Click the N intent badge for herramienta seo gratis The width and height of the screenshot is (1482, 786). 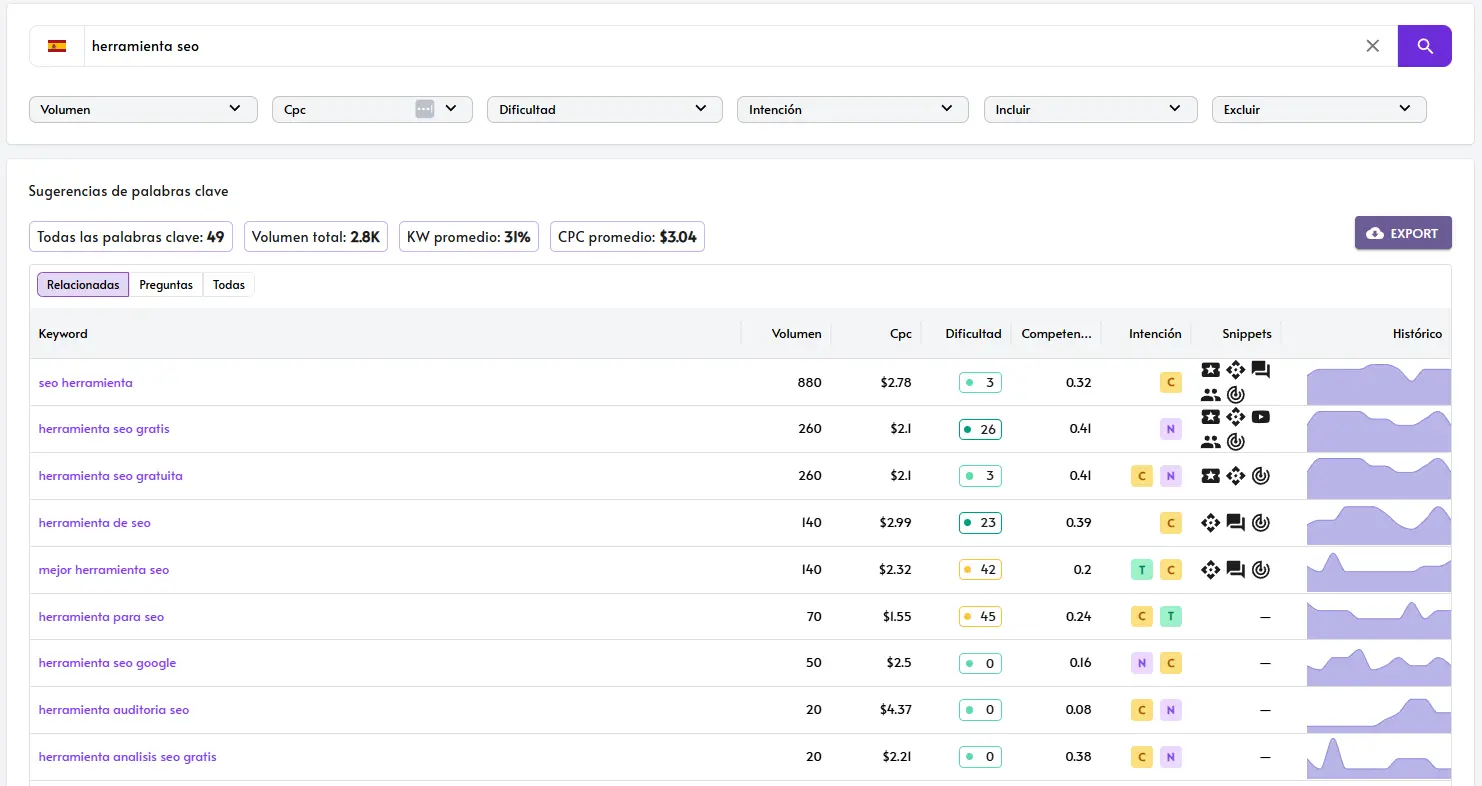(1170, 429)
